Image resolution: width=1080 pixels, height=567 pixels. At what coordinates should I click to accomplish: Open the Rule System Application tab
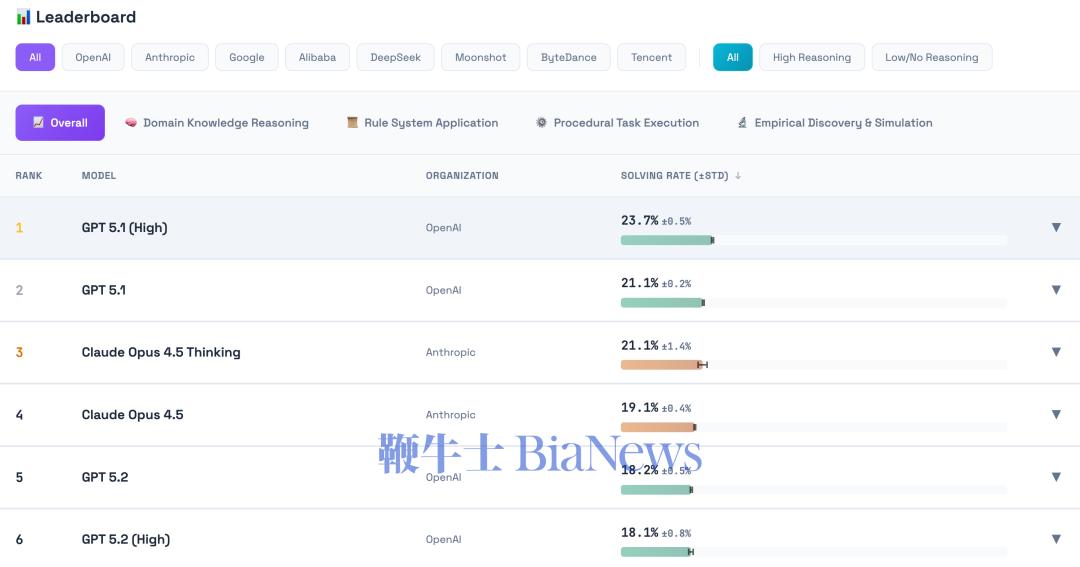(x=431, y=123)
